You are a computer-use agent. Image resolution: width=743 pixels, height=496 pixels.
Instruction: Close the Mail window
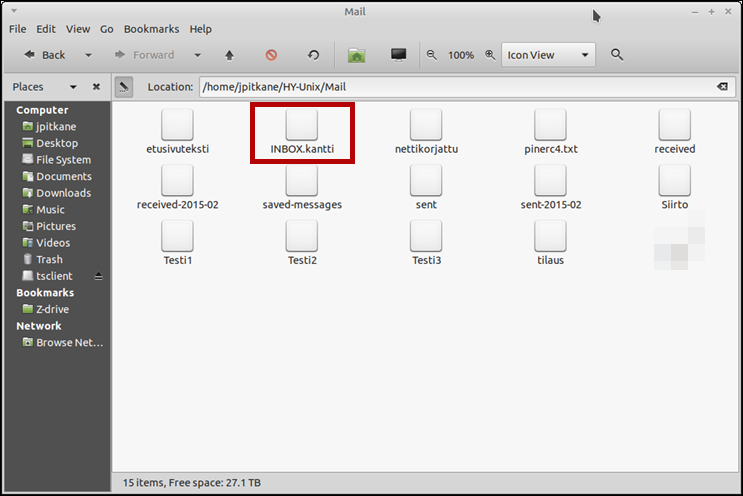coord(728,12)
